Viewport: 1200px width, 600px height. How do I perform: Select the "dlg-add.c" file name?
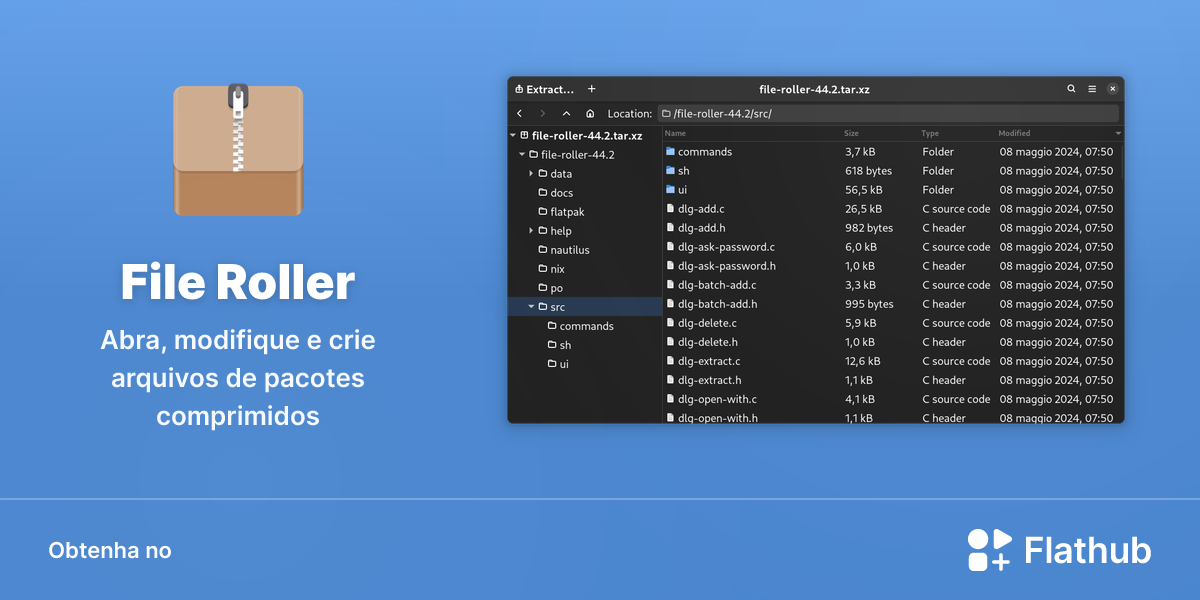701,209
